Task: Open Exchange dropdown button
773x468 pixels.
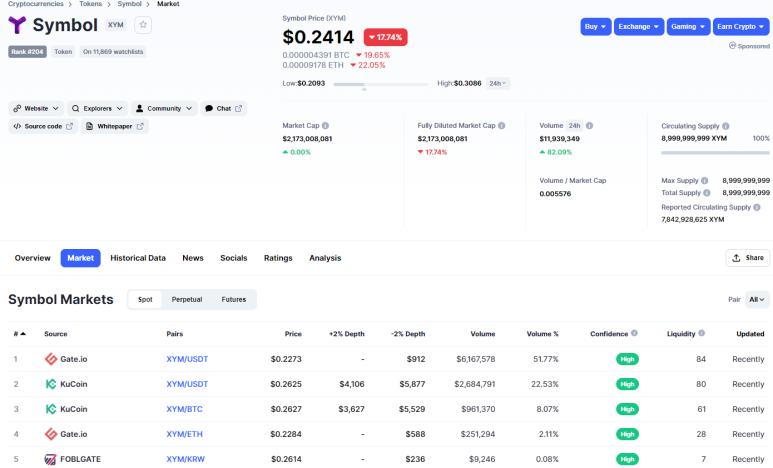Action: coord(639,27)
